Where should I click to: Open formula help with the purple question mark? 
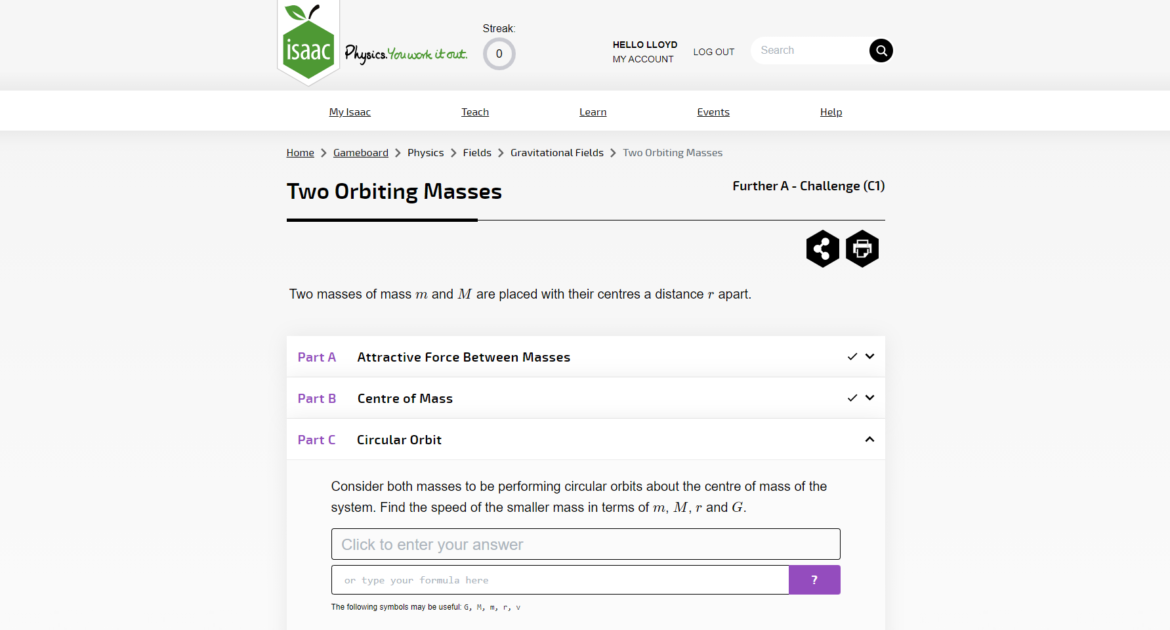coord(814,580)
